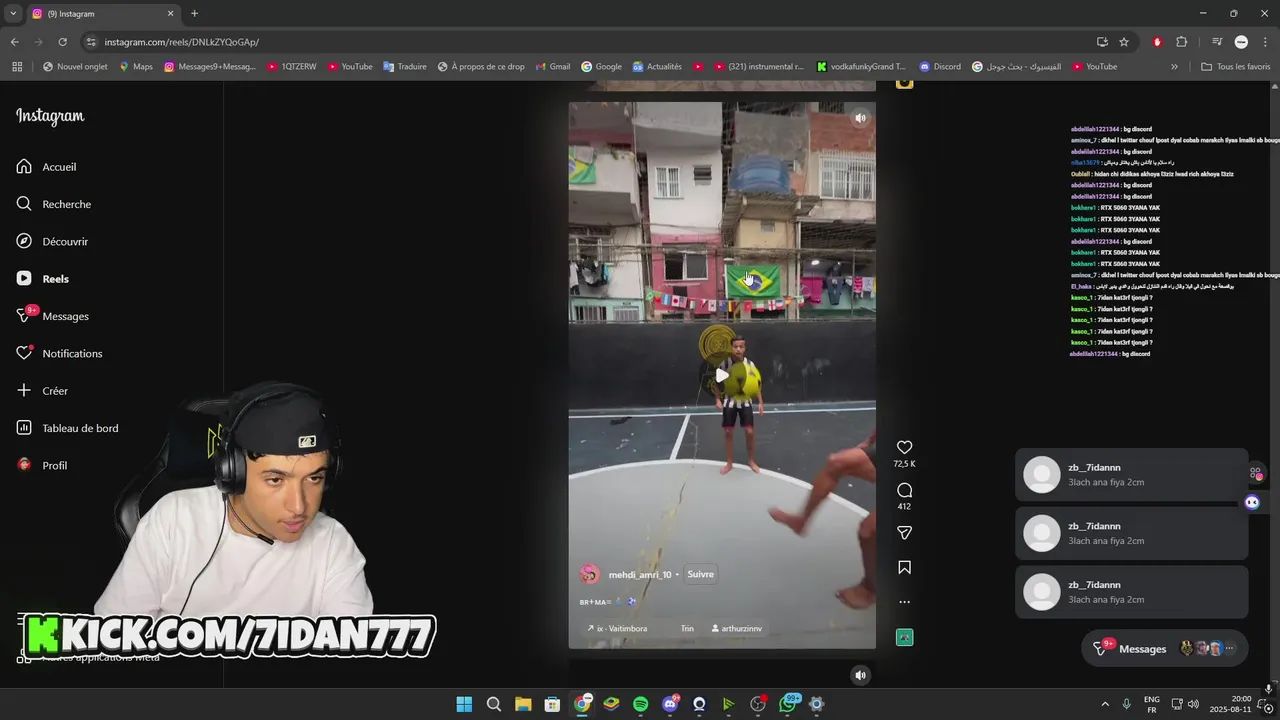This screenshot has width=1280, height=720.
Task: Click the browser back arrow
Action: point(14,42)
